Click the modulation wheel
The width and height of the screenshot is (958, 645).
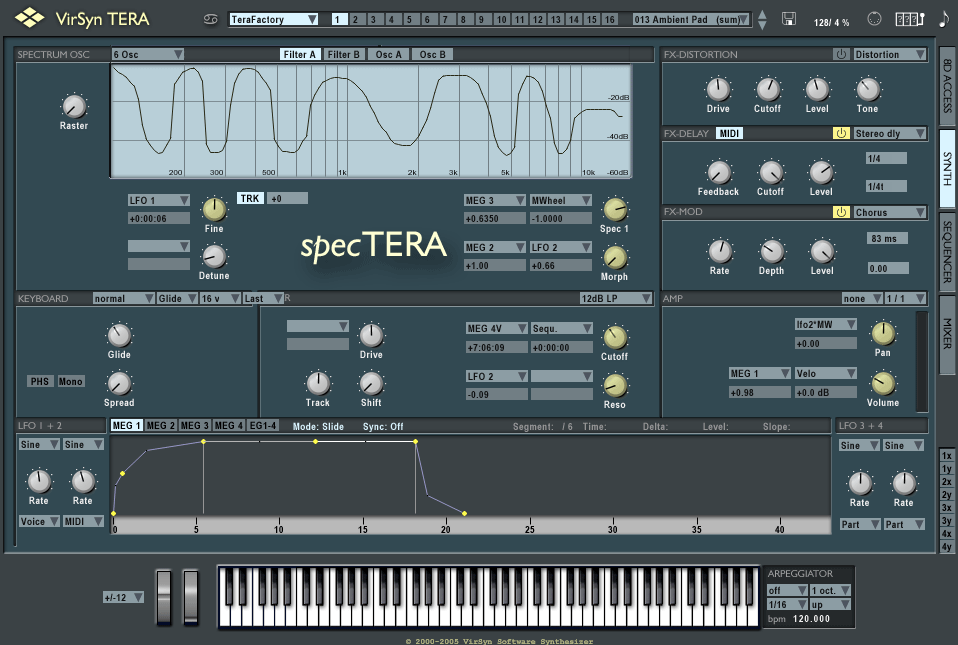[x=191, y=597]
